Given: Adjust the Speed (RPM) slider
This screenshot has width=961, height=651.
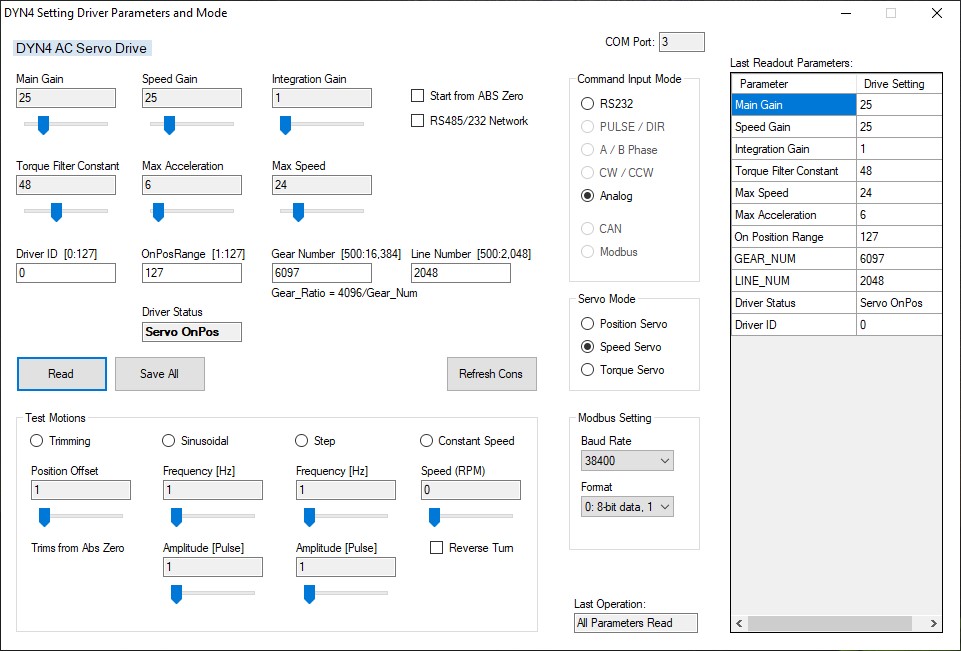Looking at the screenshot, I should (471, 517).
